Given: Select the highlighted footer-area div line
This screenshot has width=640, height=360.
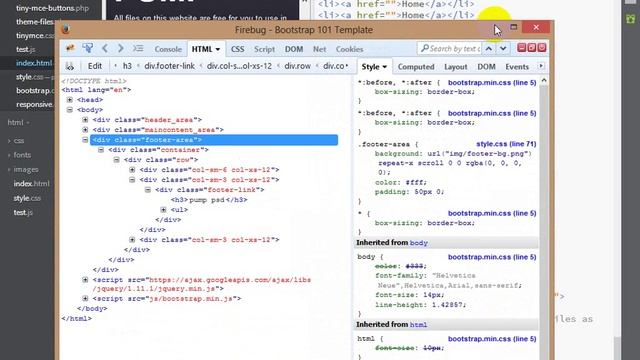Looking at the screenshot, I should (x=214, y=140).
